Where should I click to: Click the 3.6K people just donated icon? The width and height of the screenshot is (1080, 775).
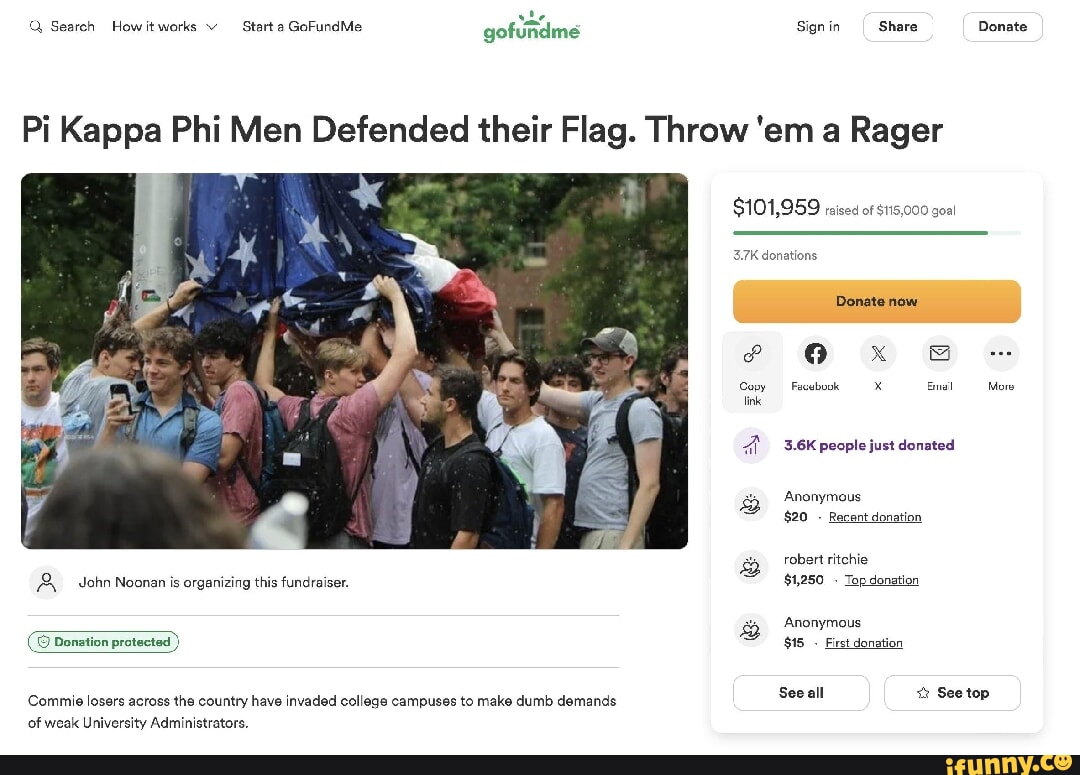pyautogui.click(x=751, y=445)
